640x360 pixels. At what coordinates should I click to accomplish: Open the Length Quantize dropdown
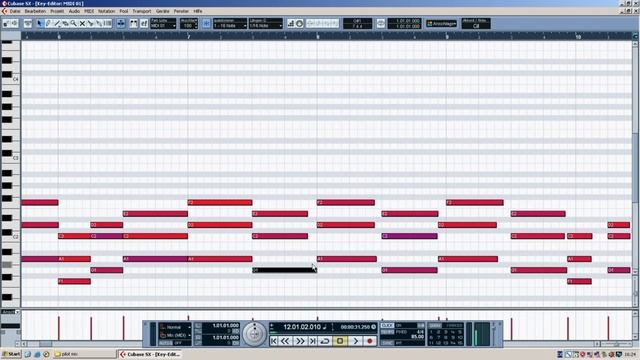[x=266, y=26]
